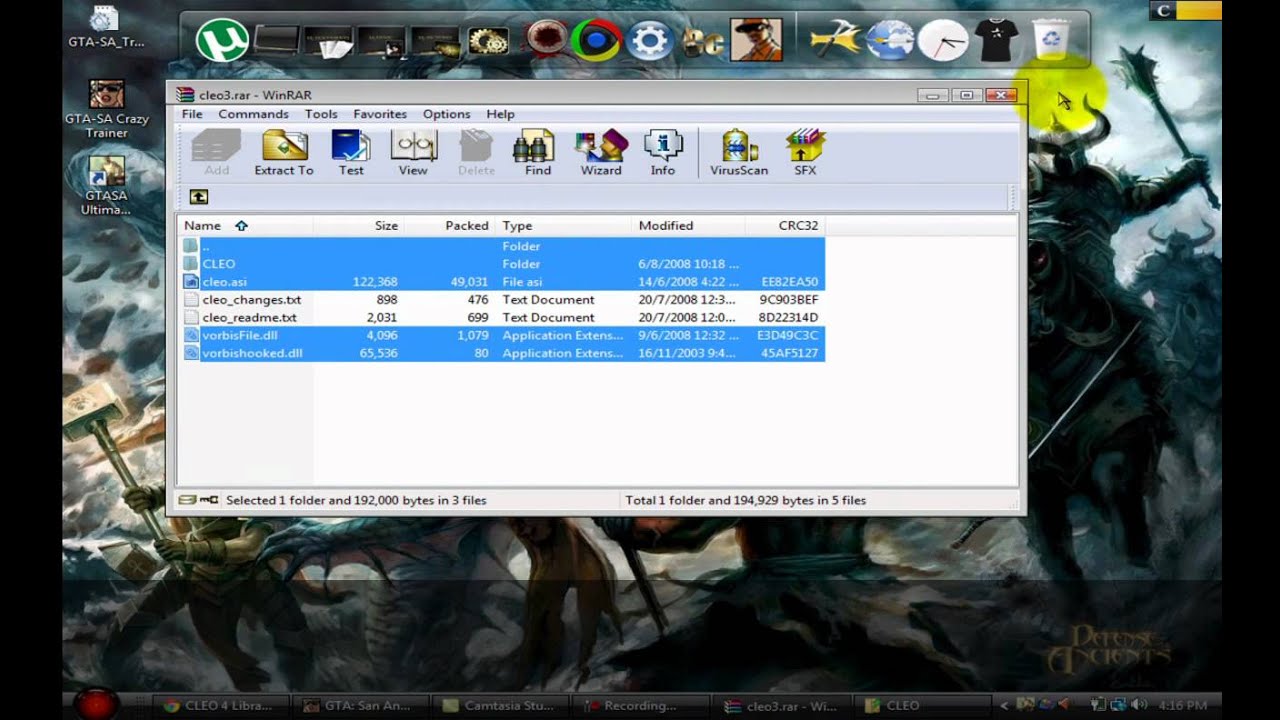The image size is (1280, 720).
Task: Click the cleo3.rar - Wi... taskbar item
Action: (783, 706)
